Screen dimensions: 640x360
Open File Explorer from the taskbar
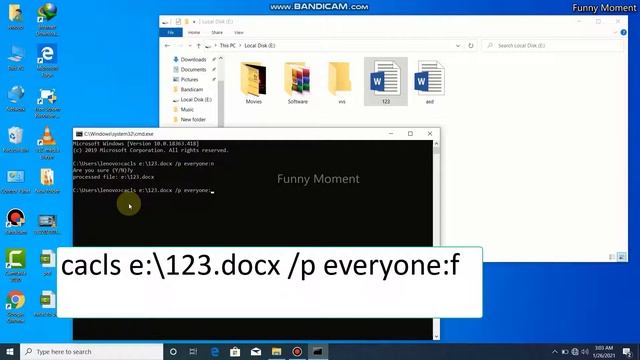276,351
